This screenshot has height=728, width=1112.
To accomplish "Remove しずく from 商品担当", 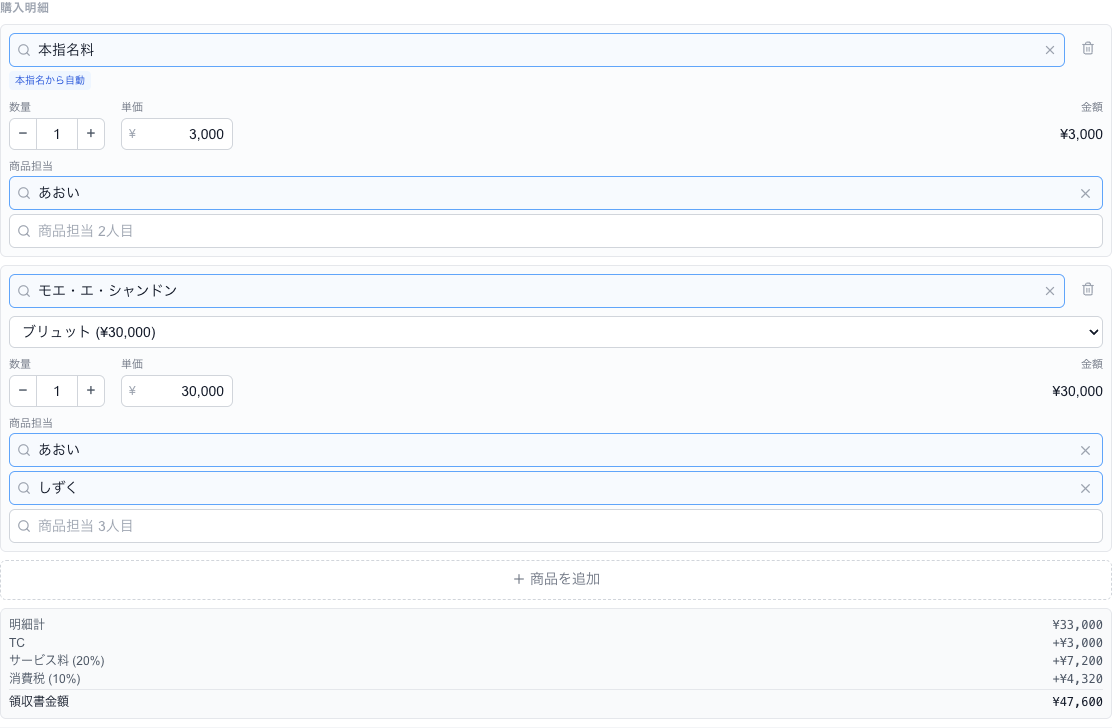I will (x=1085, y=488).
